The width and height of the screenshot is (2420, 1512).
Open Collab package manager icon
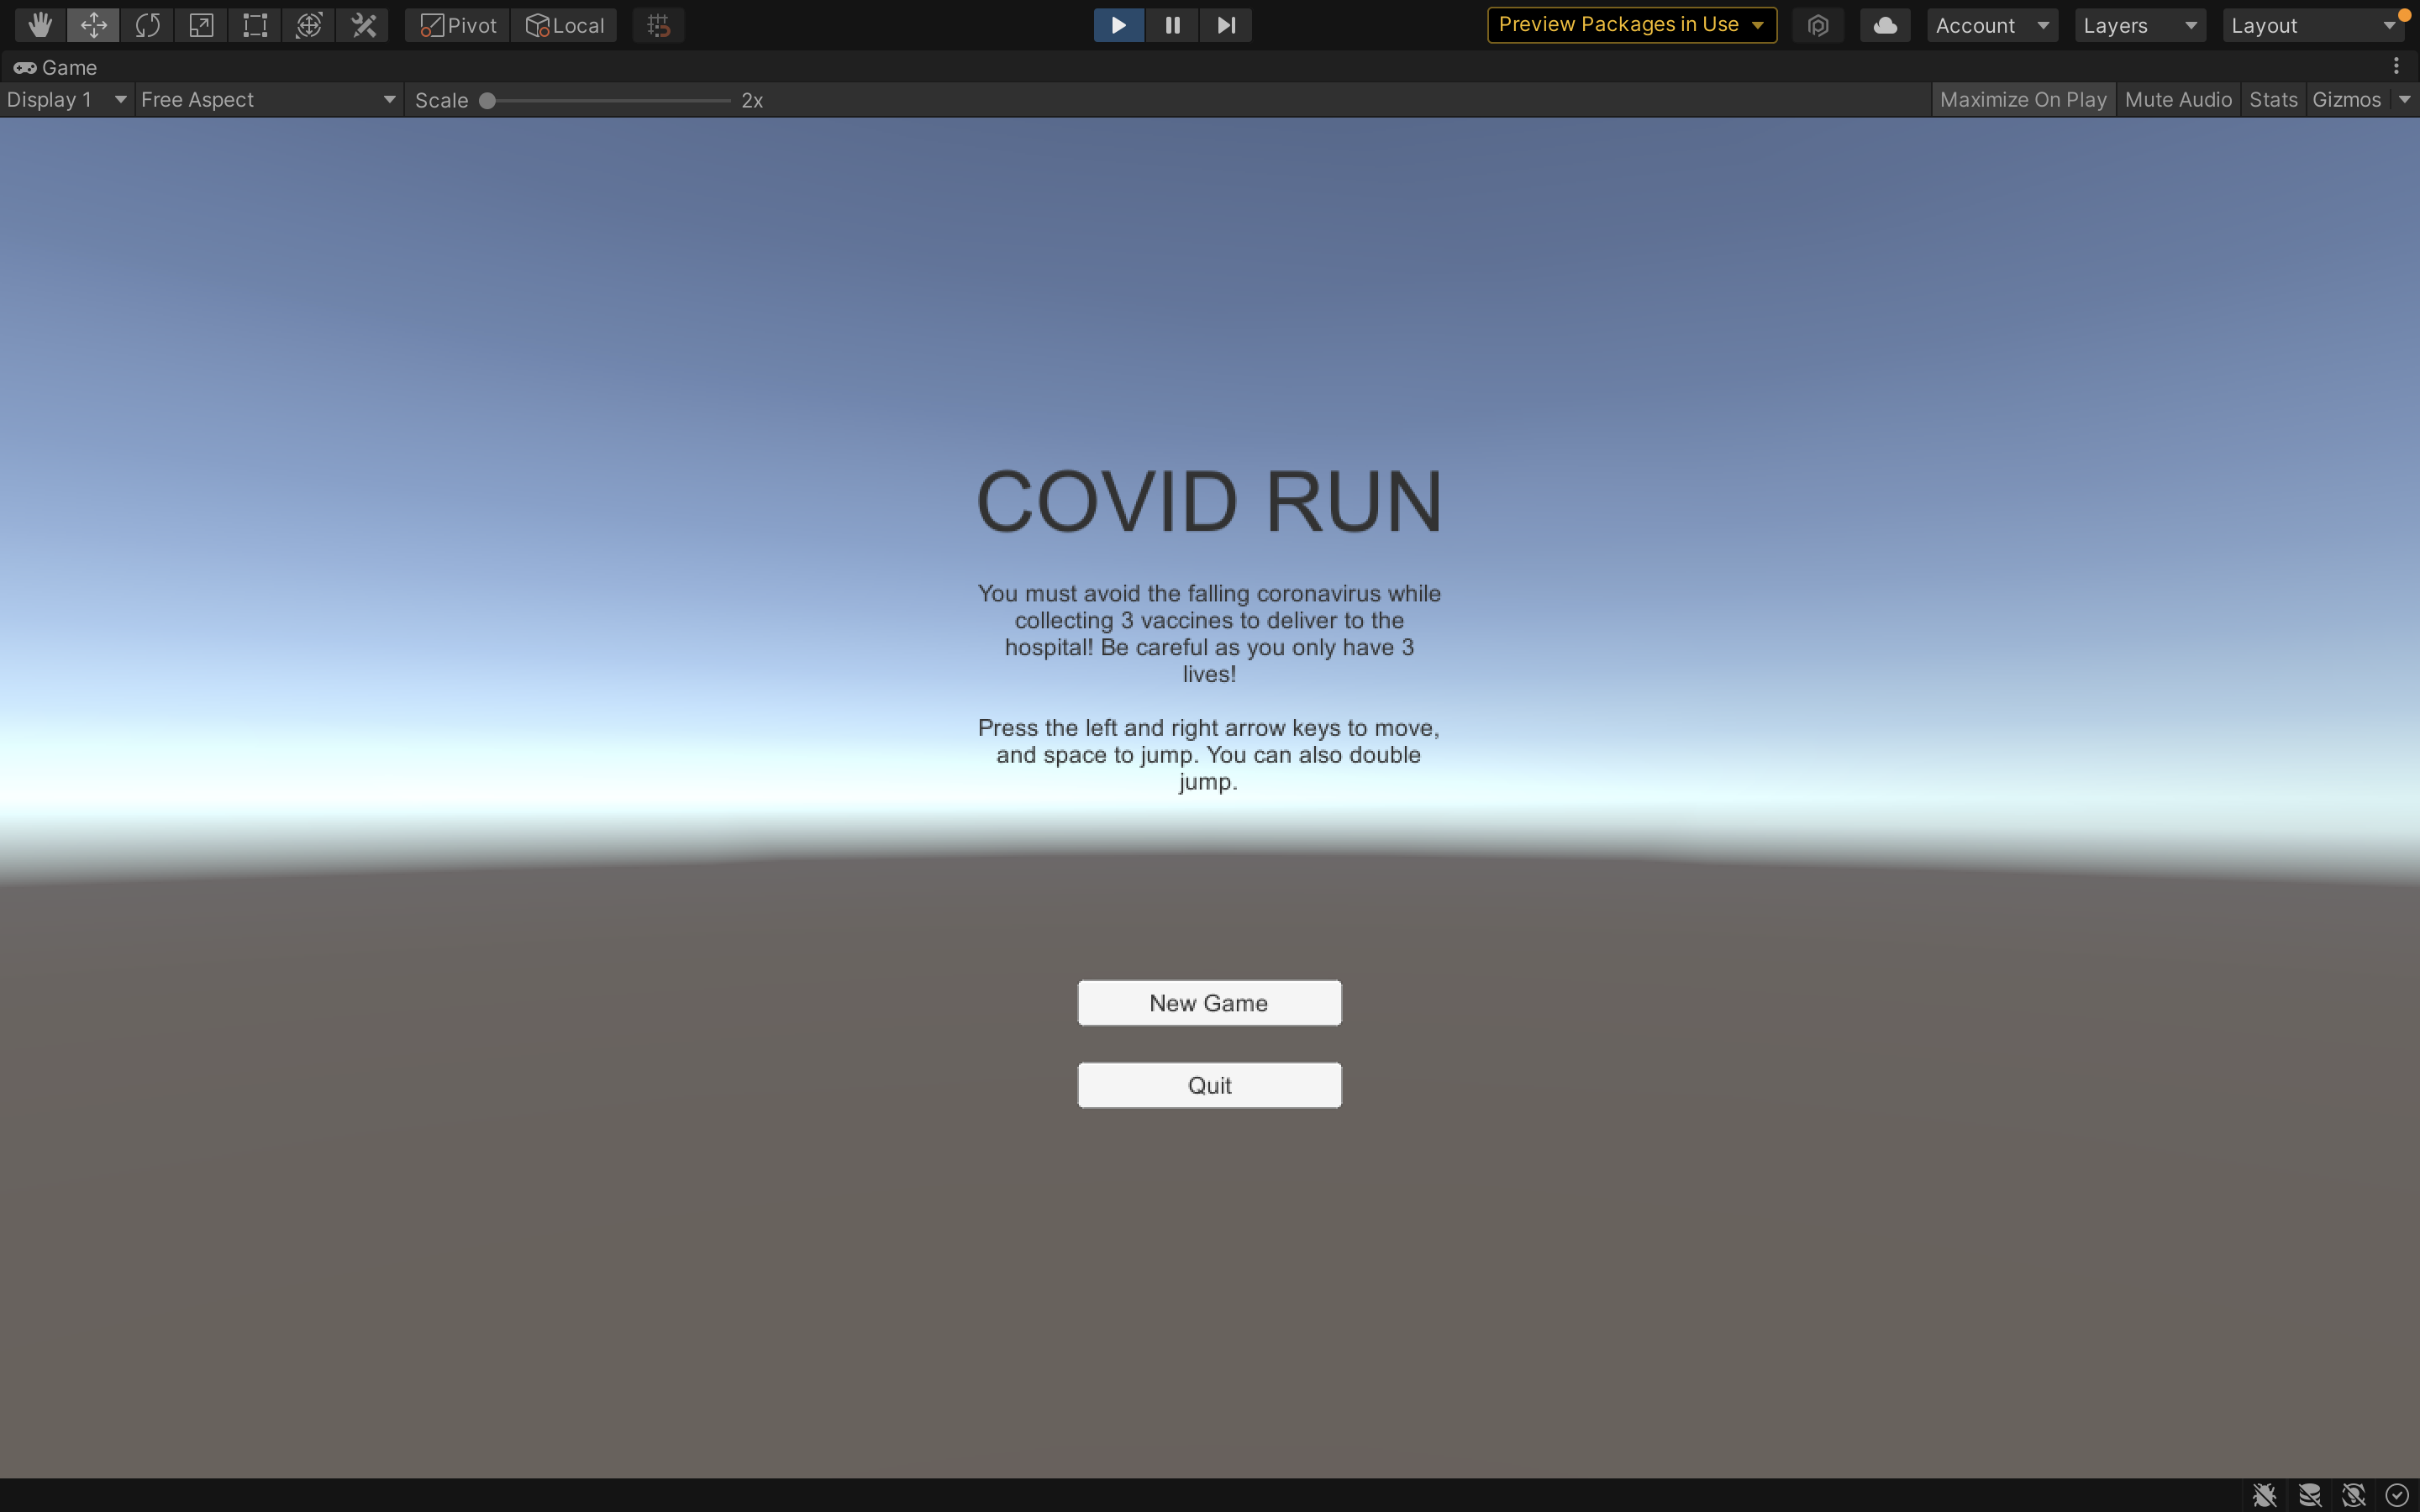click(1818, 25)
